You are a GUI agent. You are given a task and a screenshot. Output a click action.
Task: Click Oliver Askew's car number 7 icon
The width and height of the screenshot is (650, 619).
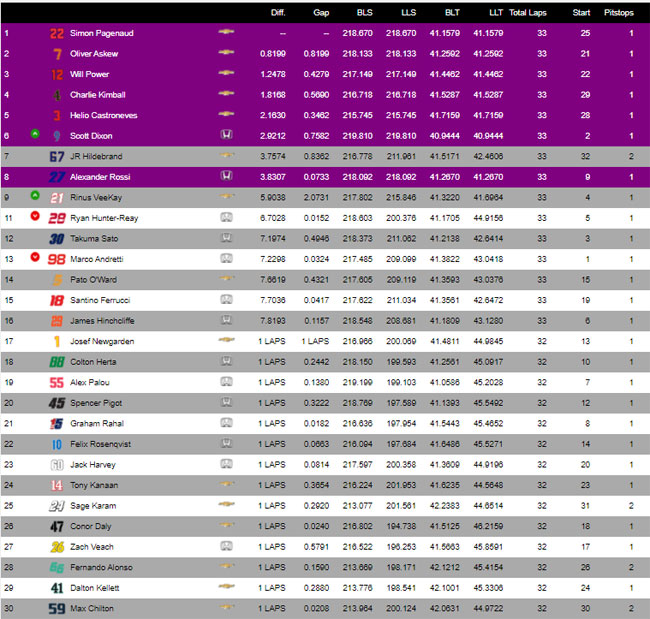[x=57, y=54]
